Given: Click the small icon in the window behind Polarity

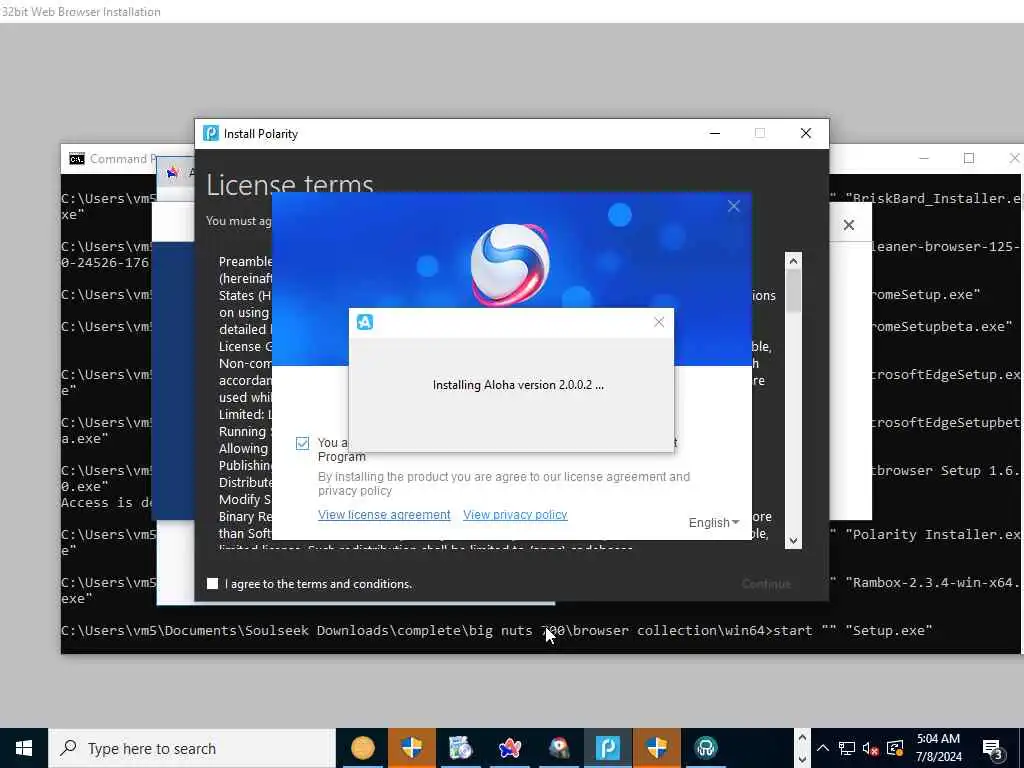Looking at the screenshot, I should tap(172, 172).
